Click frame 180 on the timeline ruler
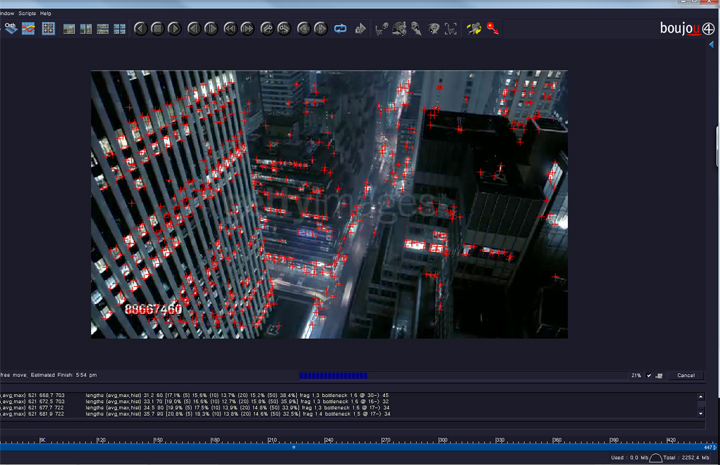Image resolution: width=720 pixels, height=465 pixels. pyautogui.click(x=215, y=440)
